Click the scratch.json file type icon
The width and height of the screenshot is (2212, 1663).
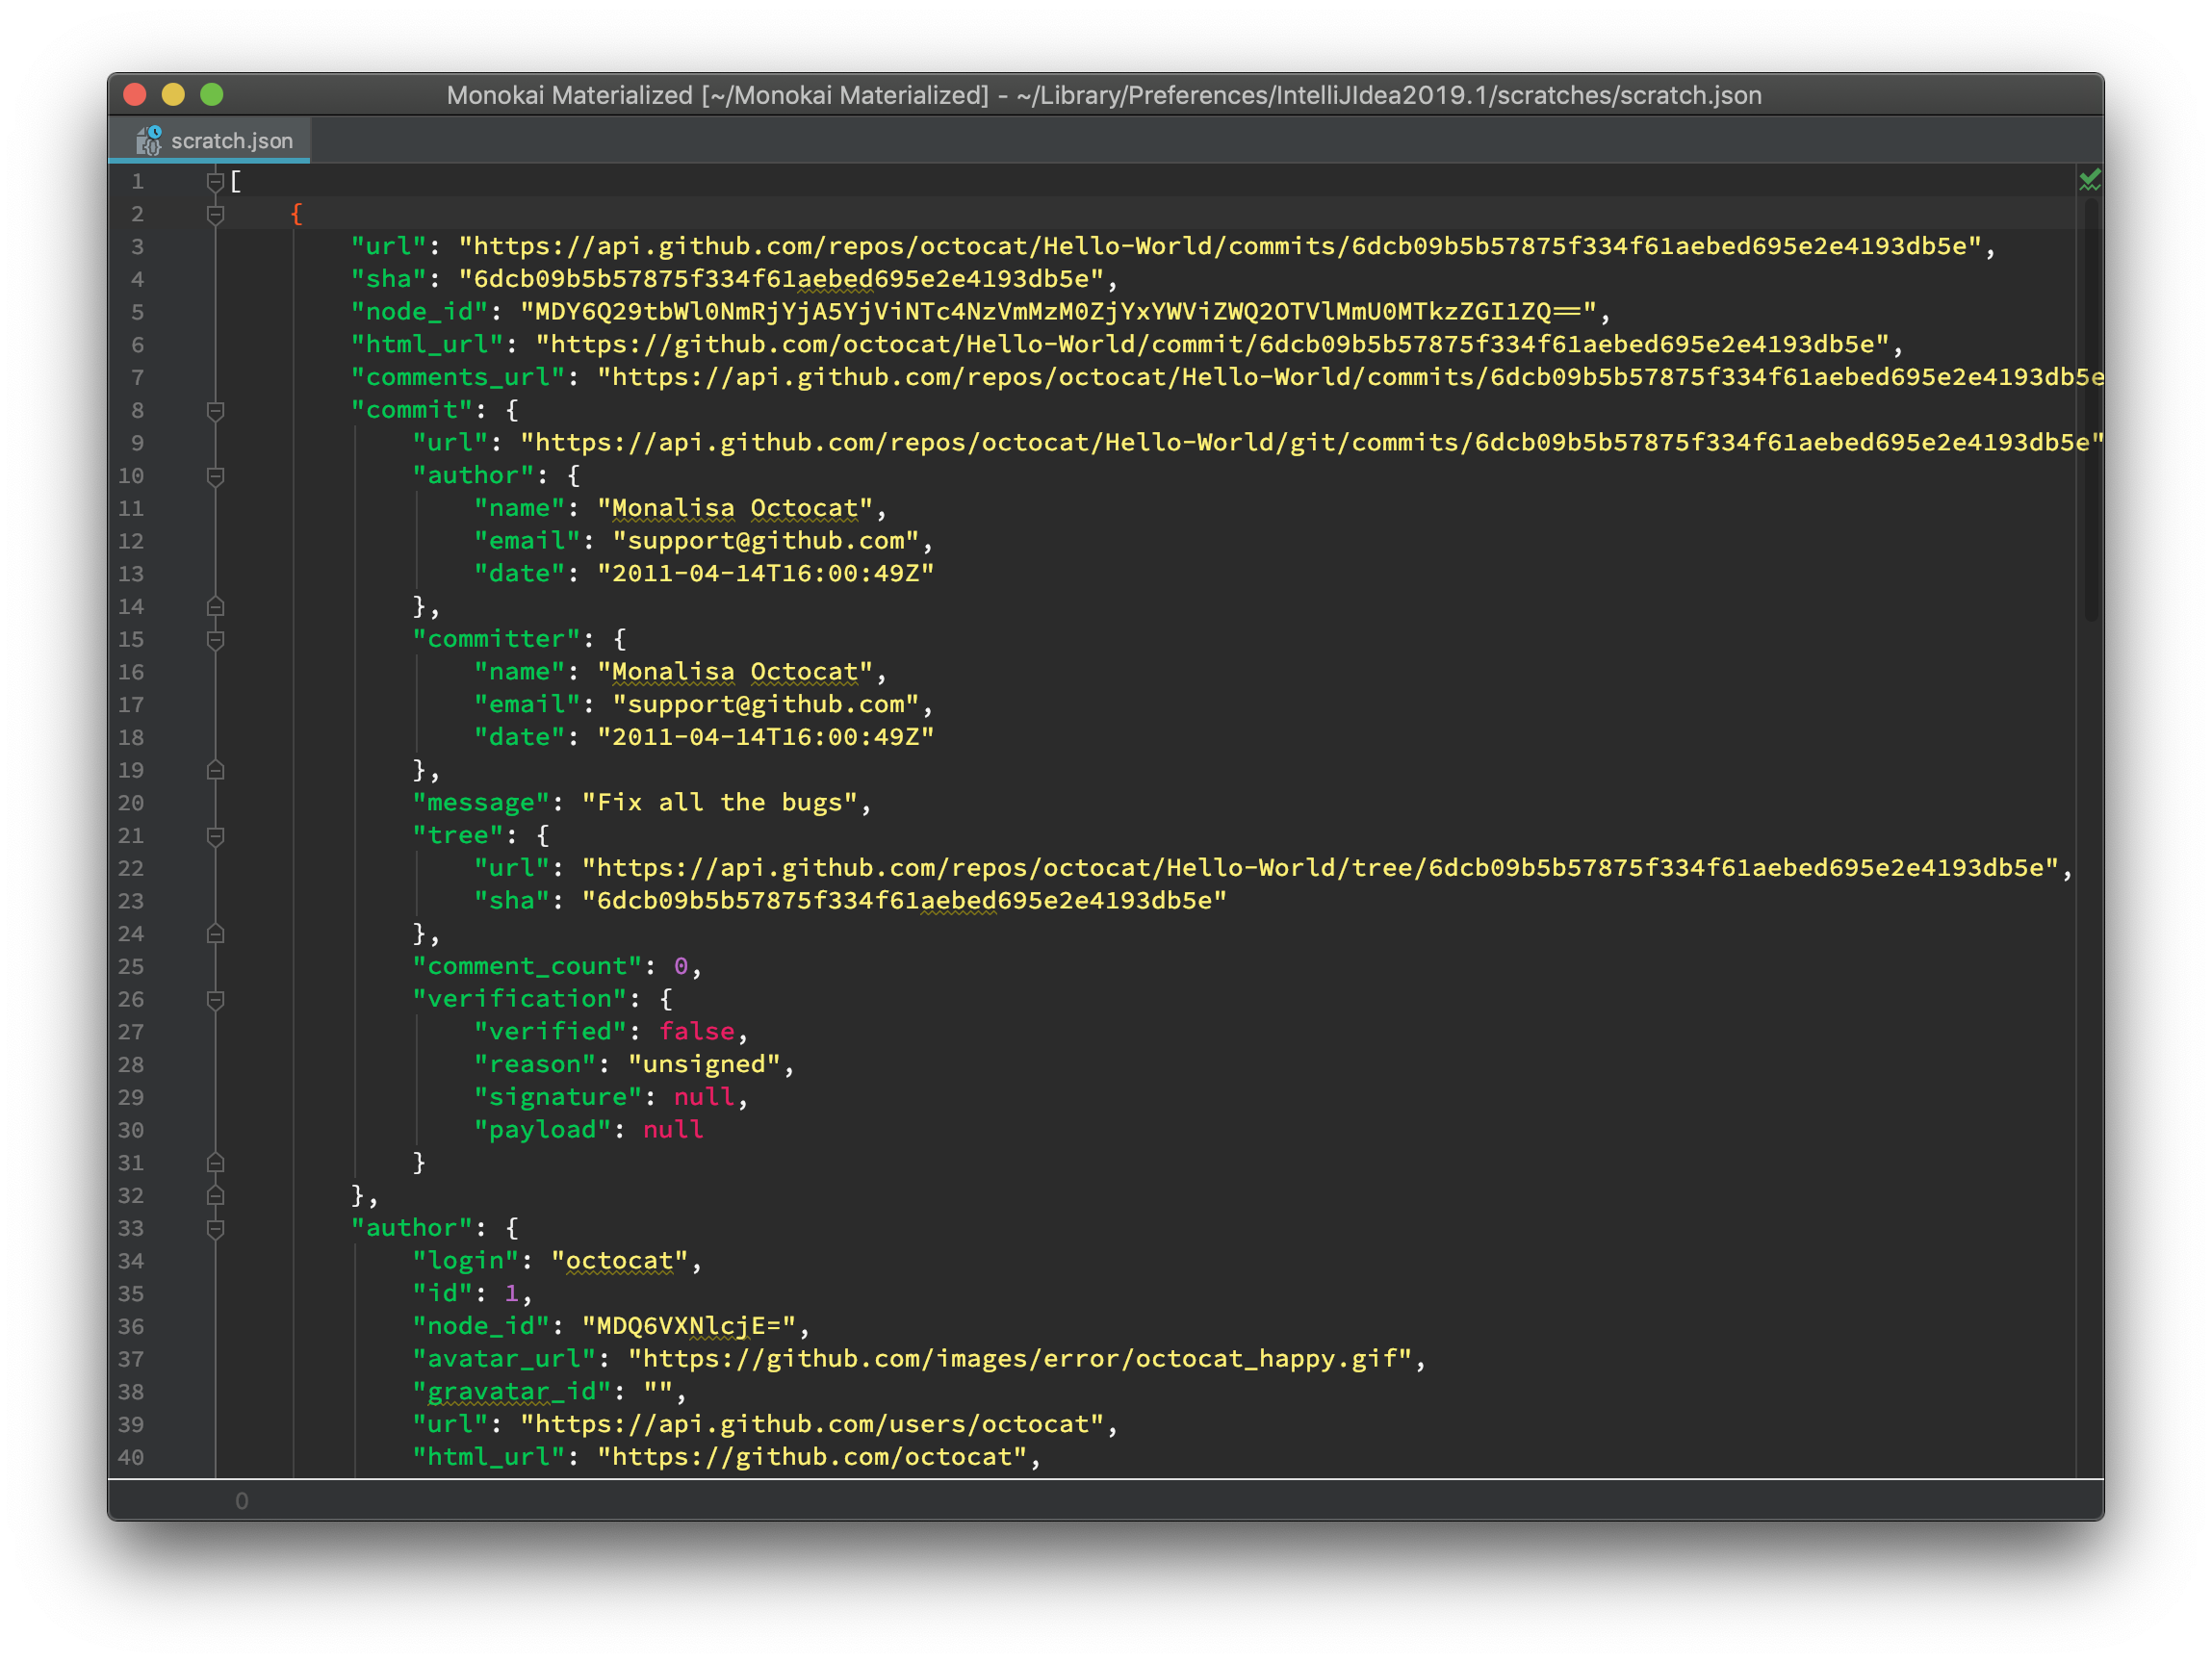149,141
